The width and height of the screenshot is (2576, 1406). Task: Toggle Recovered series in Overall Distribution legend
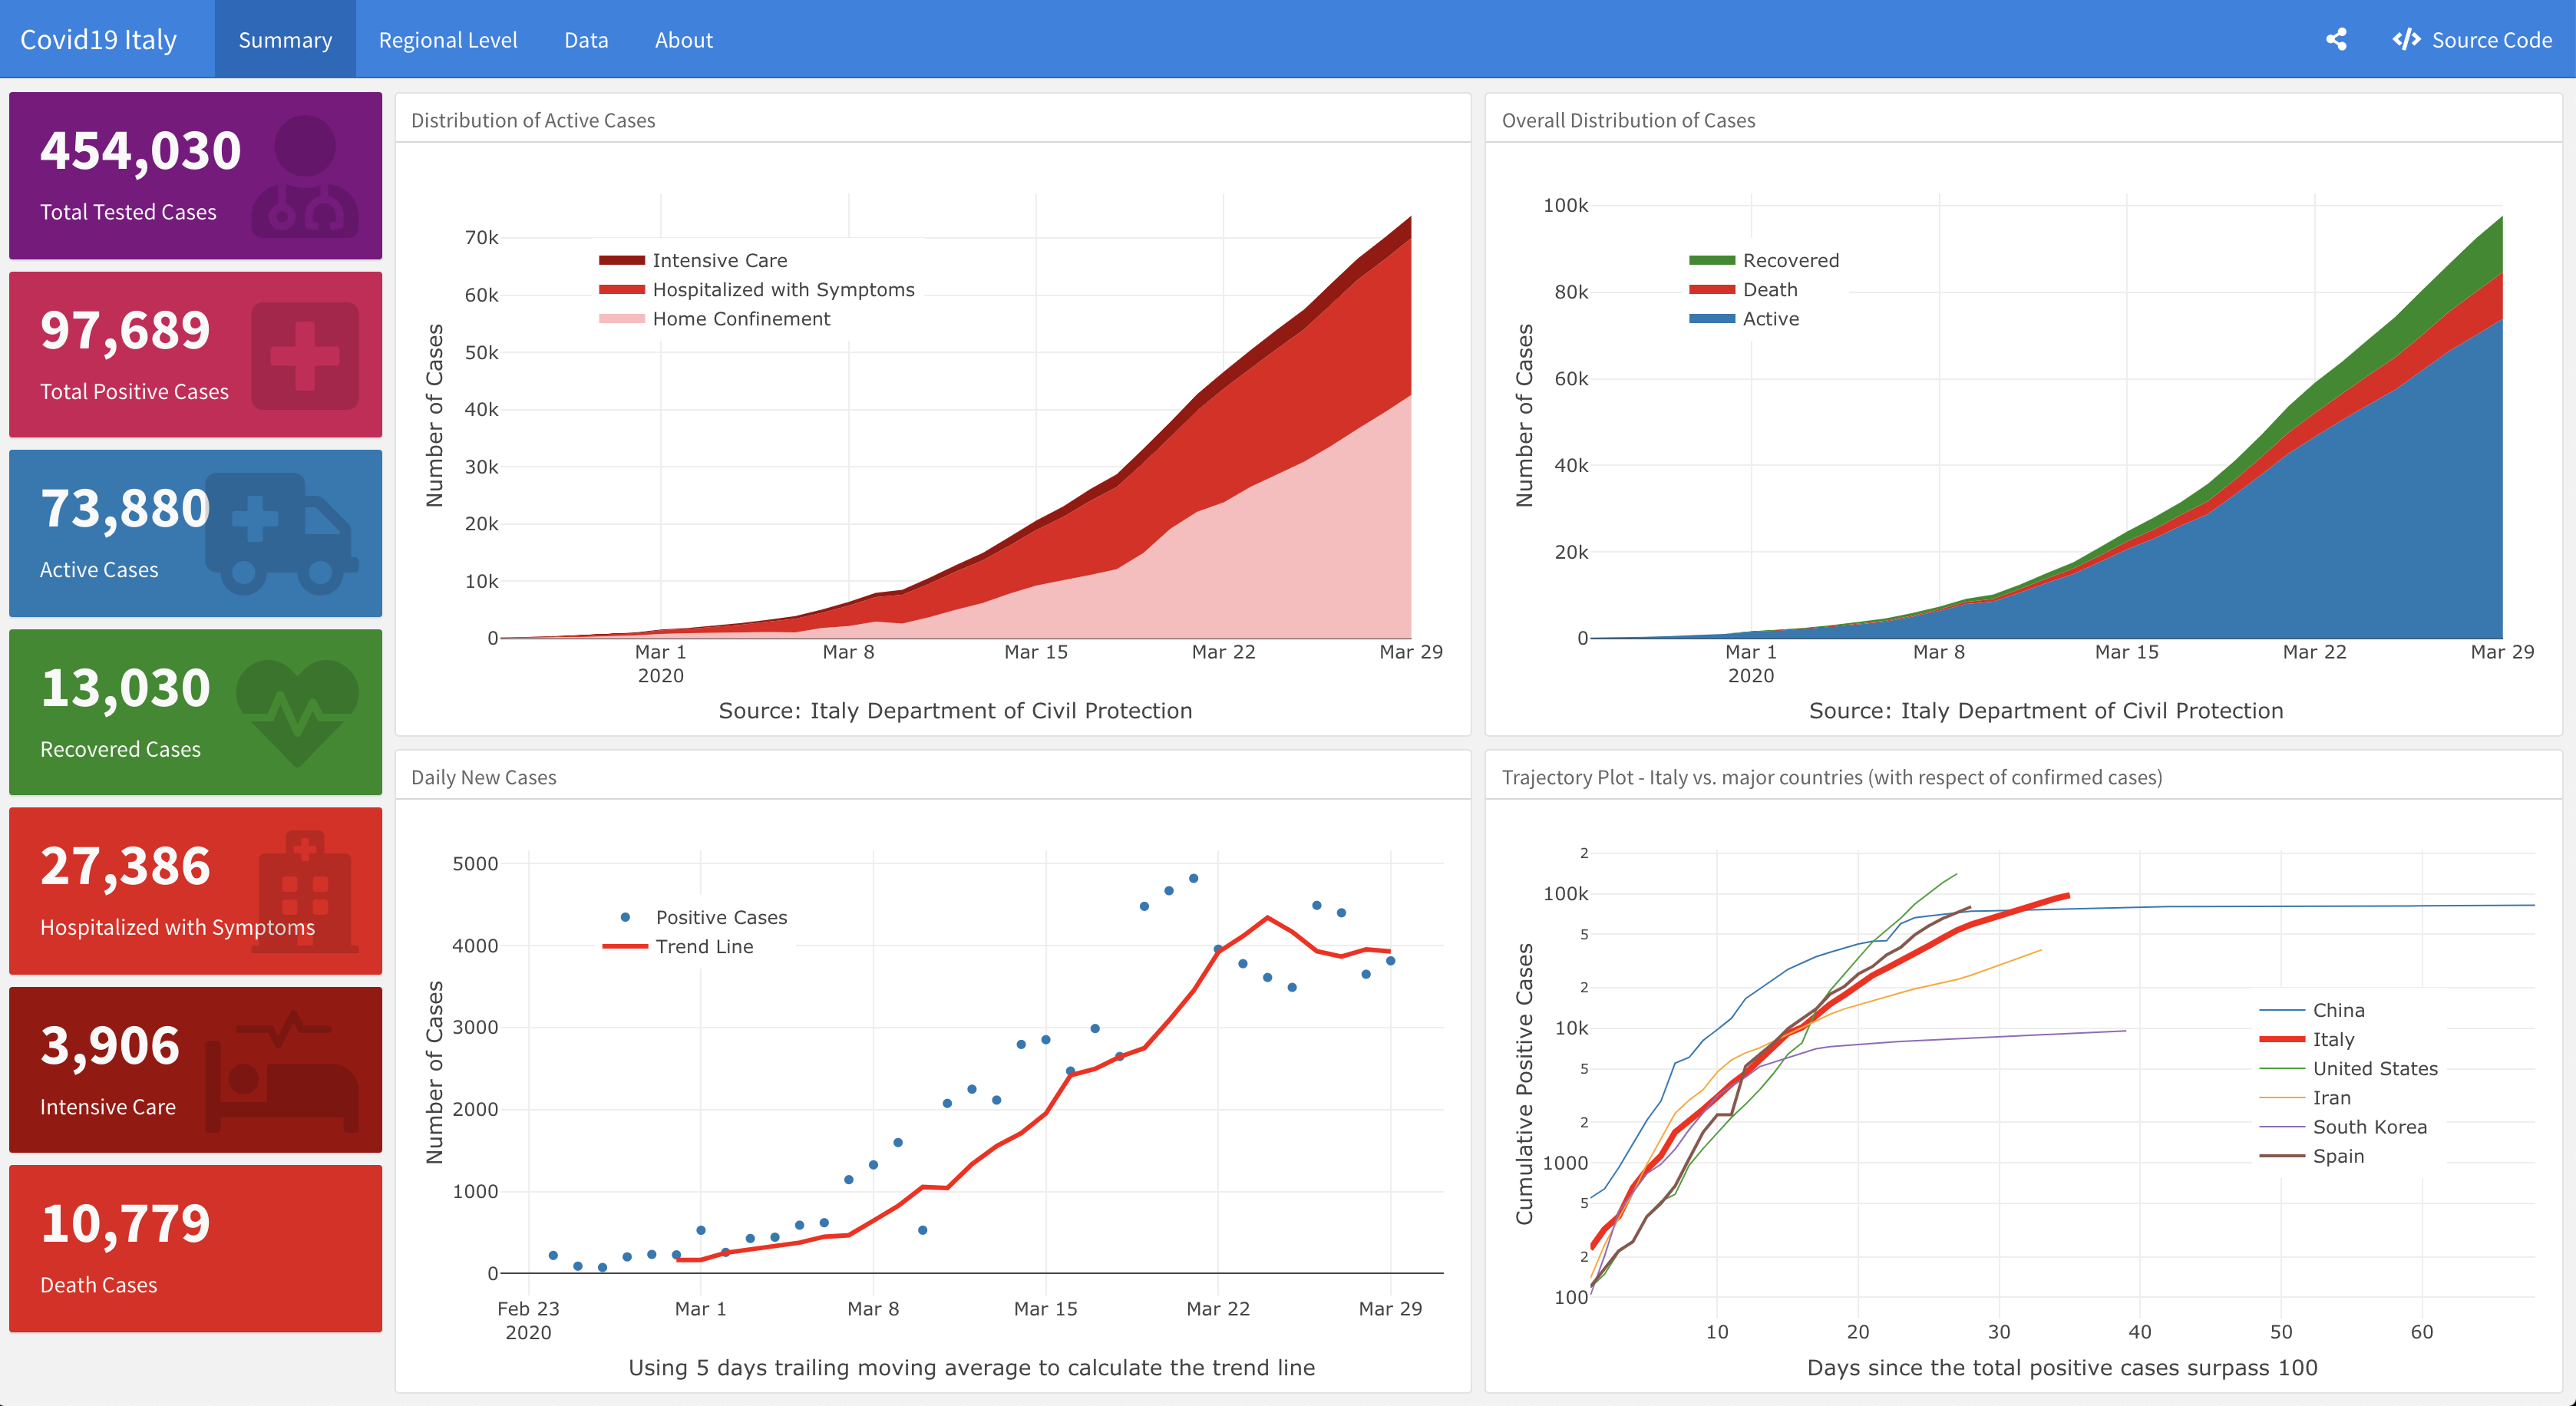(1790, 260)
